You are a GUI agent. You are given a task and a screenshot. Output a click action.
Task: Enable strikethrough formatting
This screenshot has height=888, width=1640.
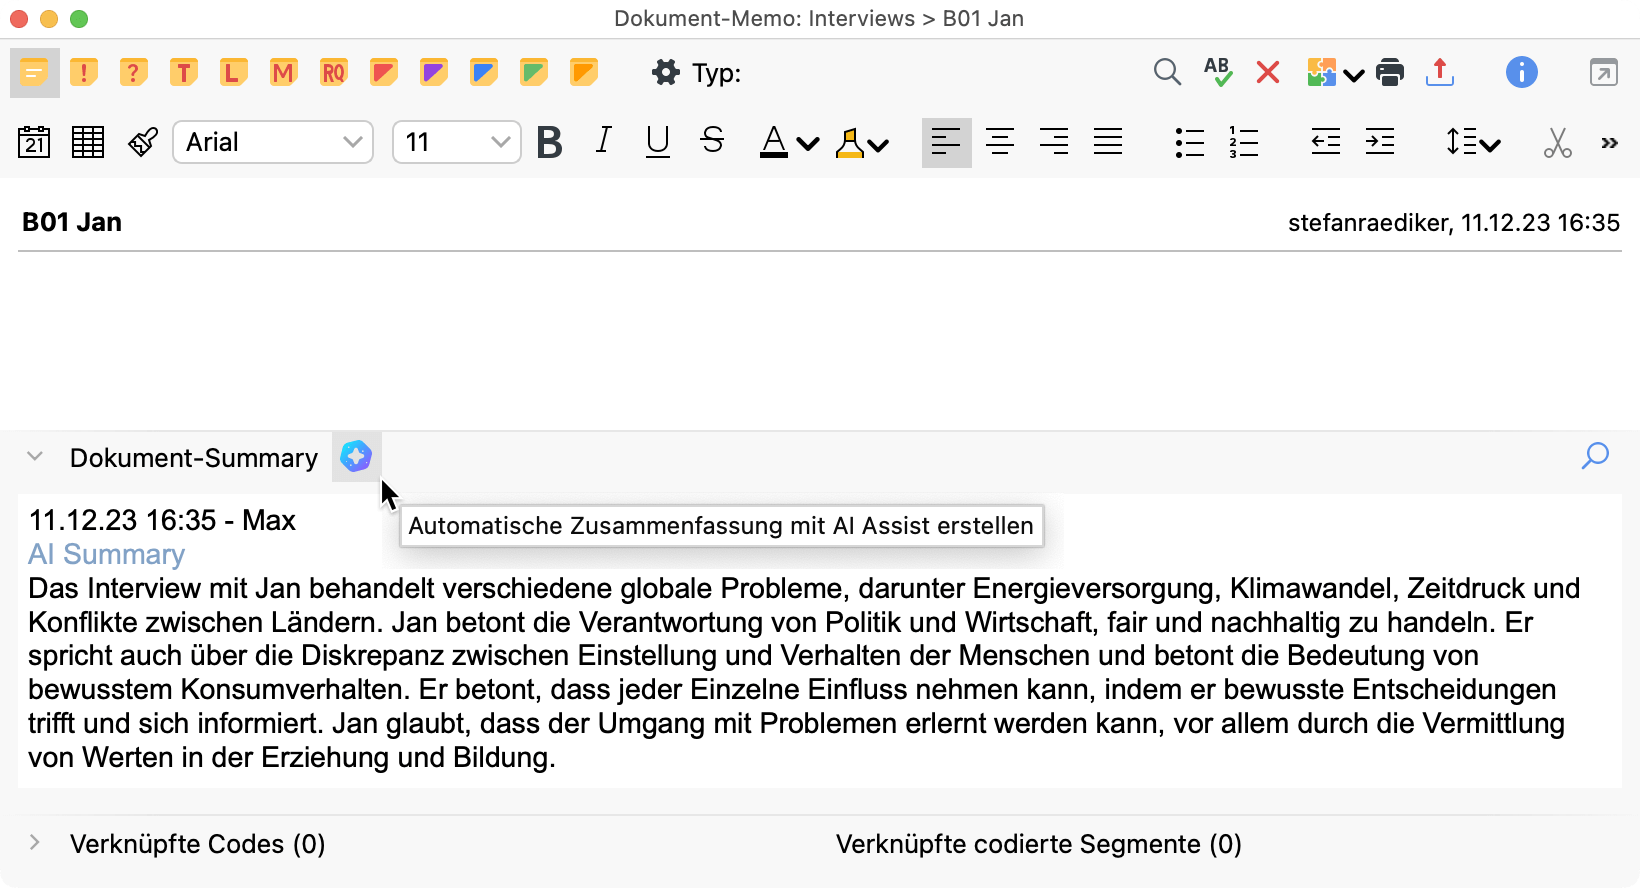coord(712,142)
